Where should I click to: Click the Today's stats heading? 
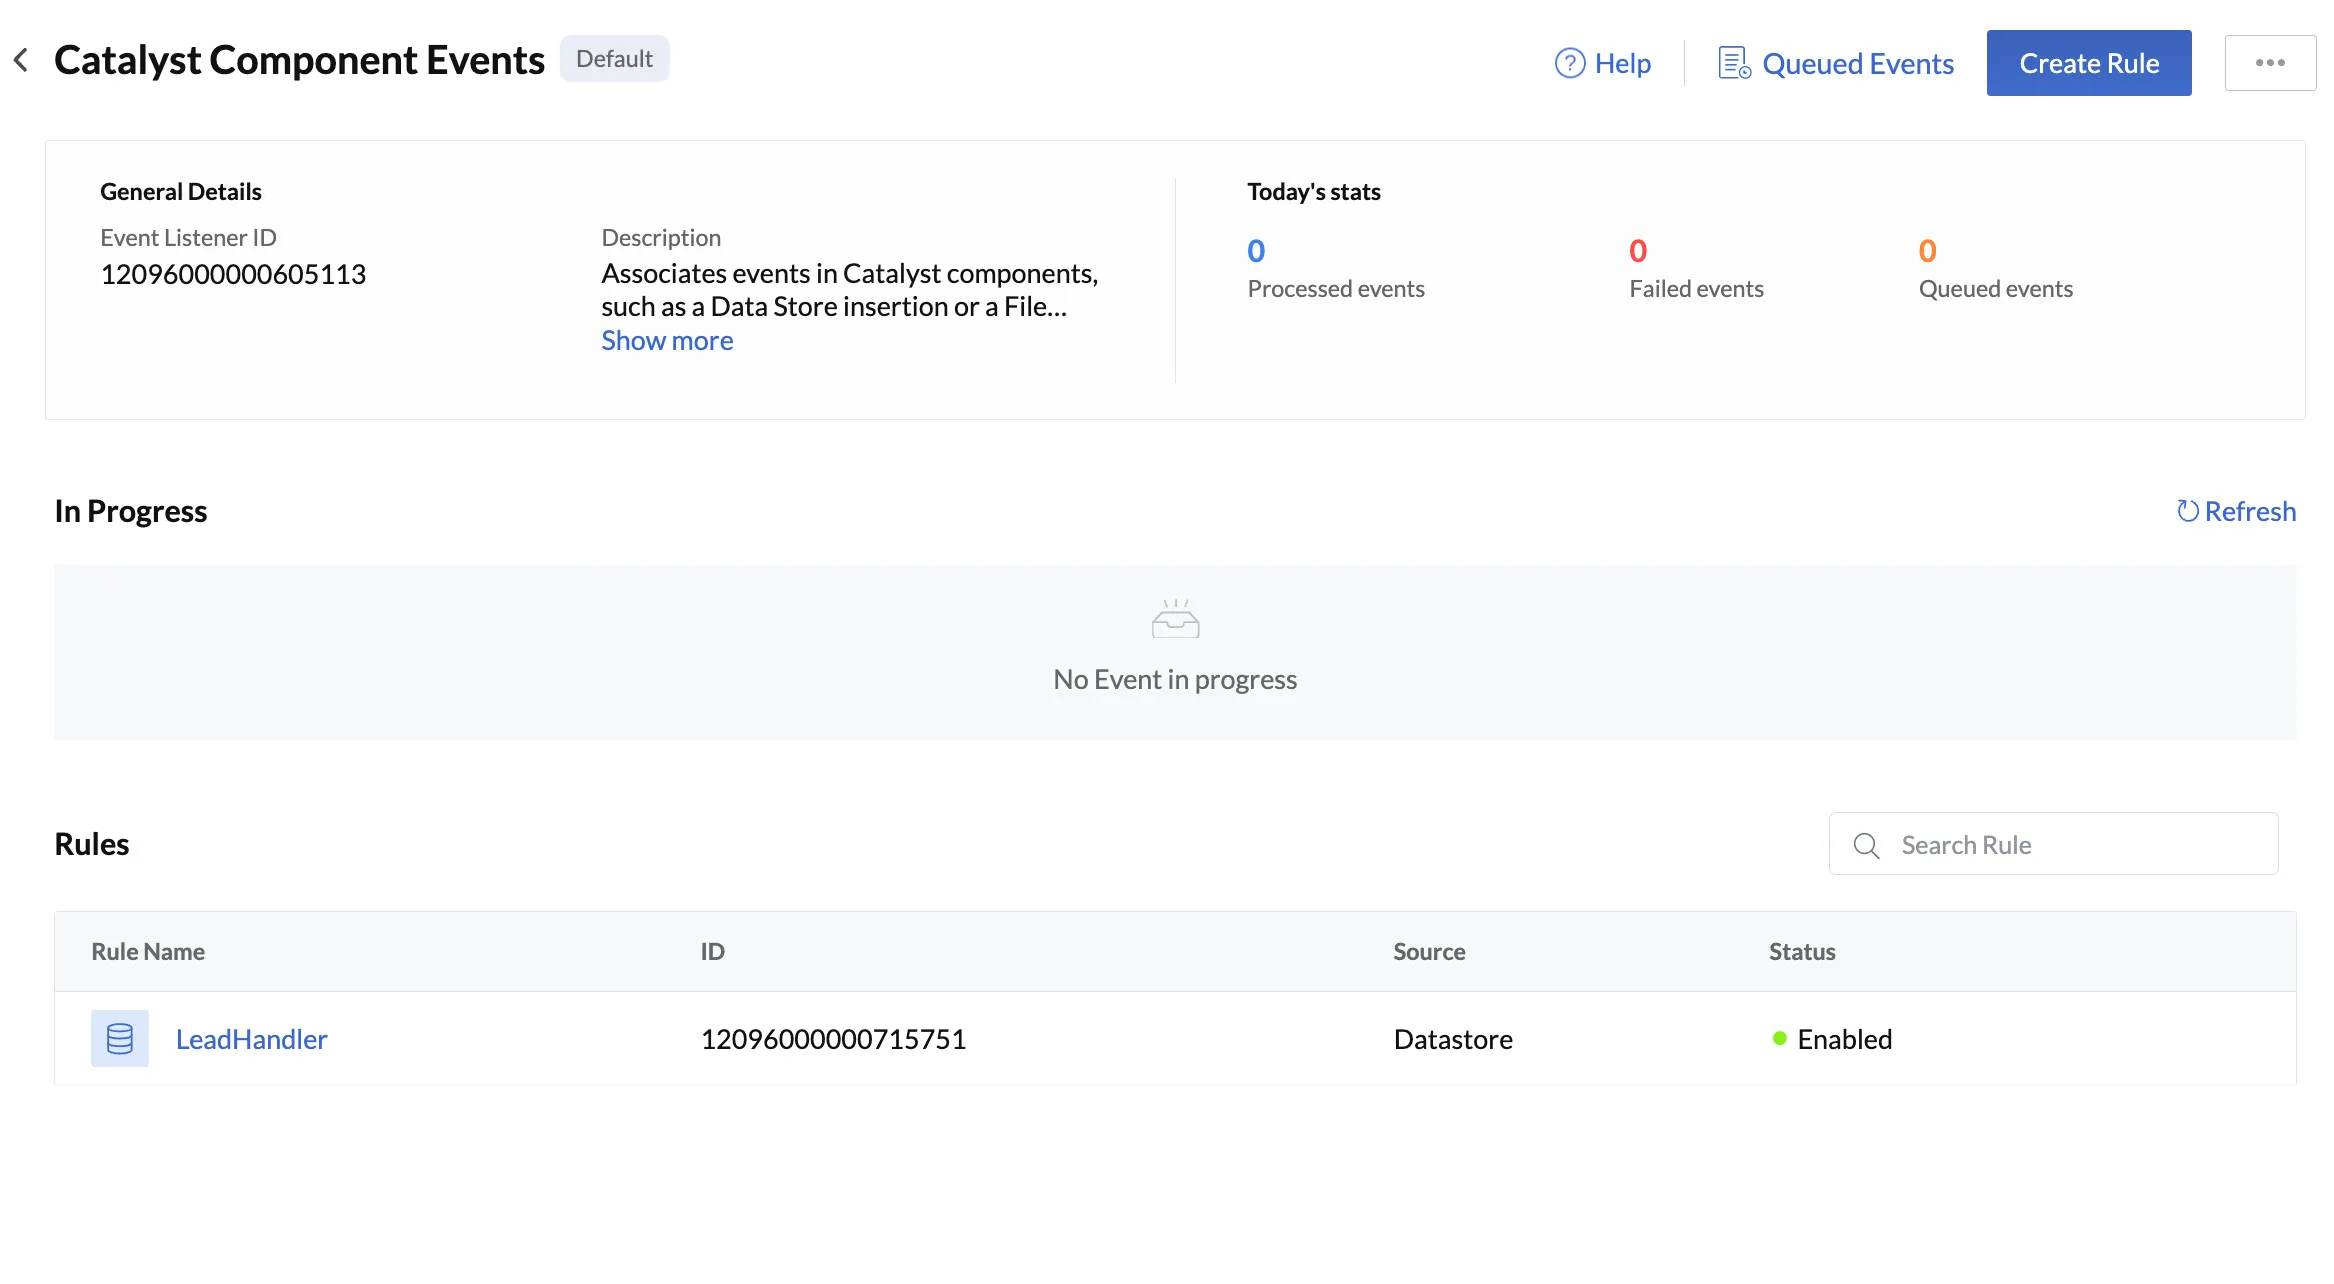pyautogui.click(x=1314, y=191)
